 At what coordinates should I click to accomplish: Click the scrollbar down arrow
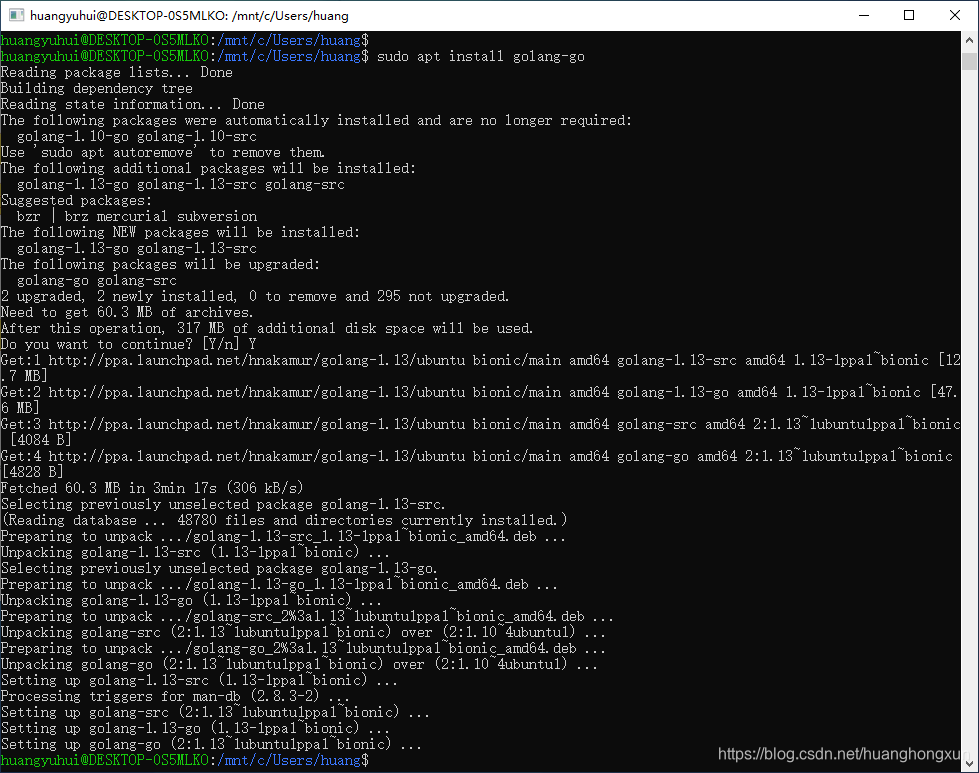(x=969, y=763)
